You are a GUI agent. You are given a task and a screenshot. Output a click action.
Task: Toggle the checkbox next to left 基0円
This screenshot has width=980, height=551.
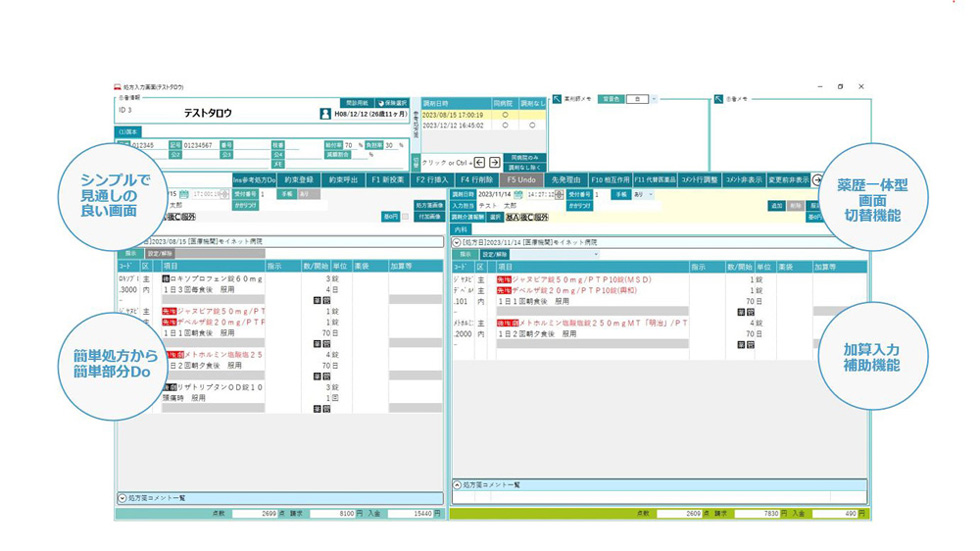405,216
